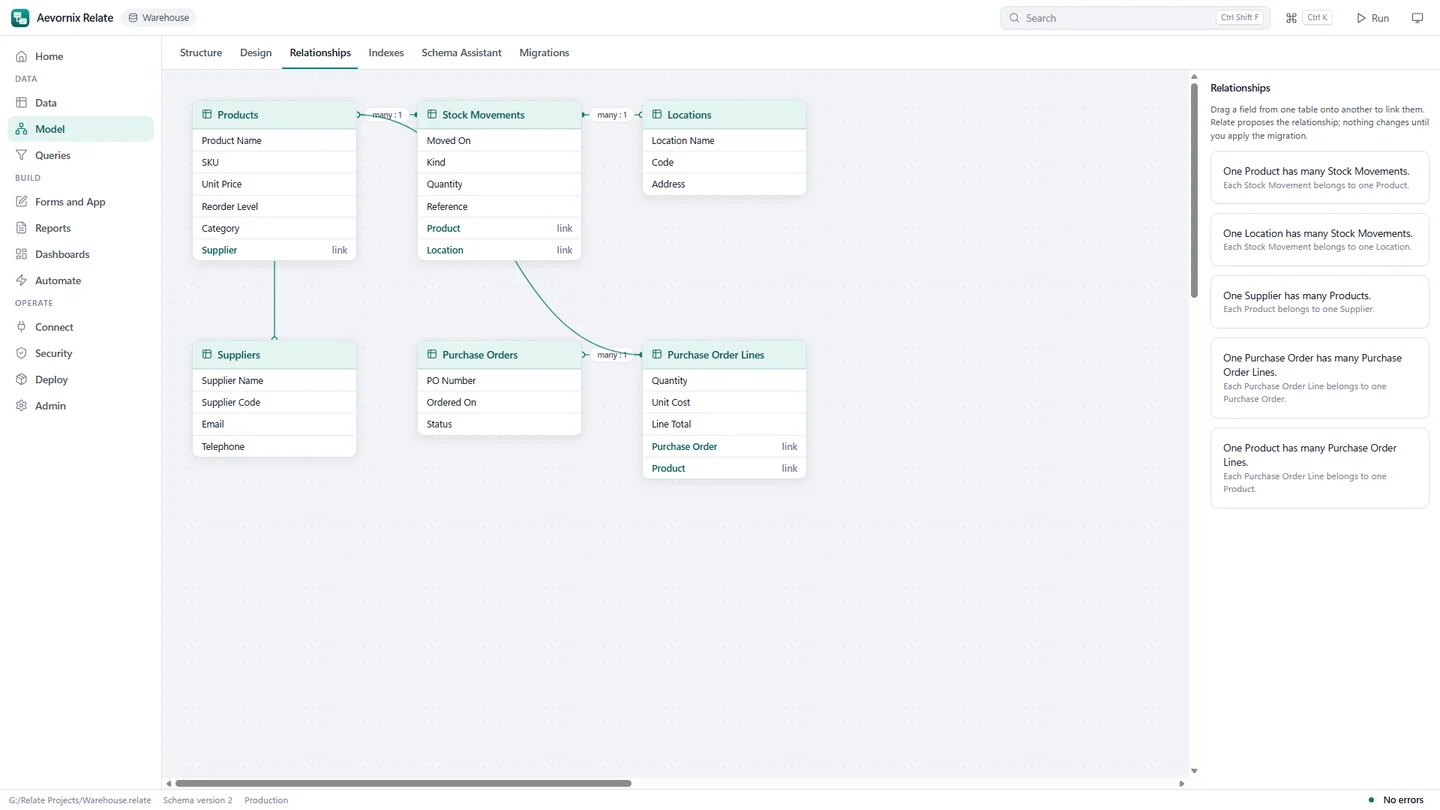
Task: Click the Queries funnel icon
Action: 21,155
